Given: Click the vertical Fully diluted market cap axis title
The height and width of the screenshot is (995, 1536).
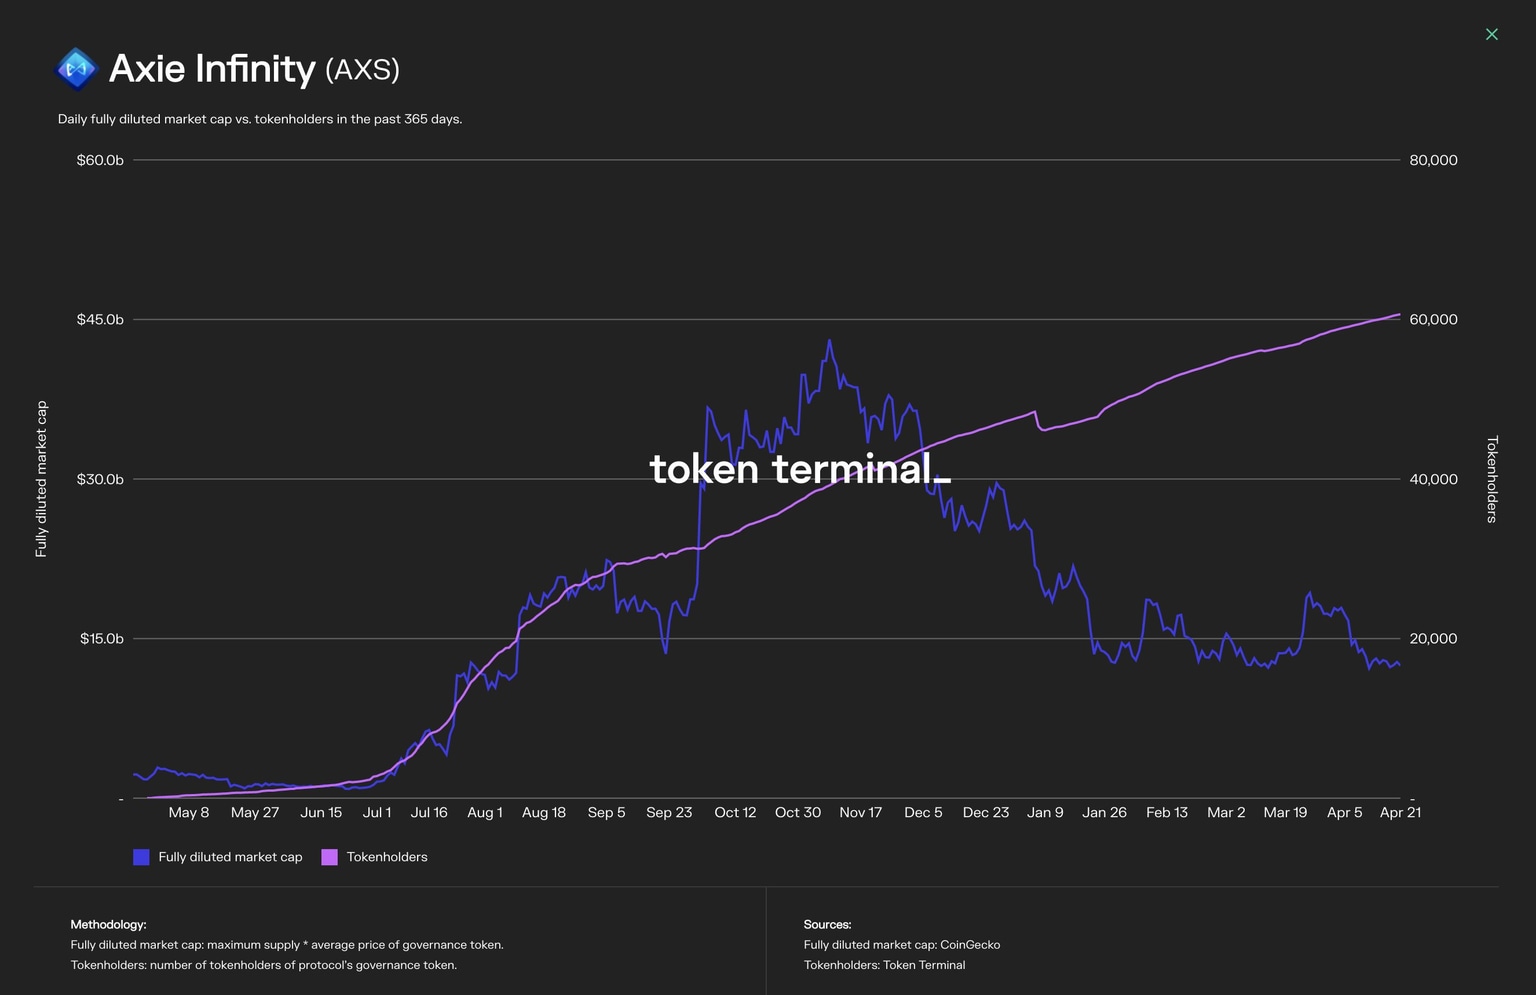Looking at the screenshot, I should 41,479.
